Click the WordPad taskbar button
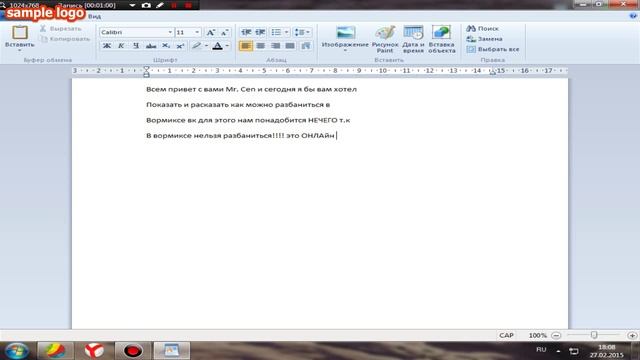Screen dimensions: 640x360 point(171,351)
